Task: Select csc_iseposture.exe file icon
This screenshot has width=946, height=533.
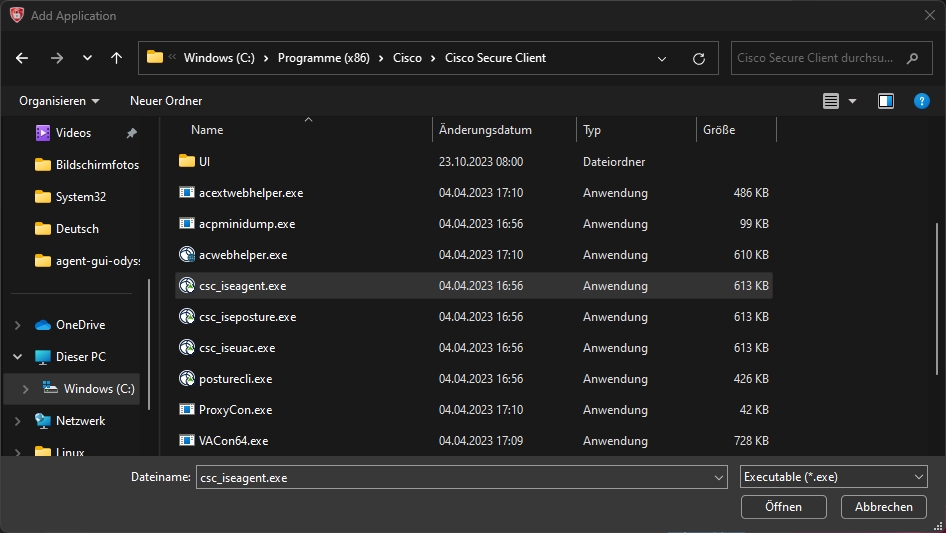Action: pyautogui.click(x=187, y=316)
